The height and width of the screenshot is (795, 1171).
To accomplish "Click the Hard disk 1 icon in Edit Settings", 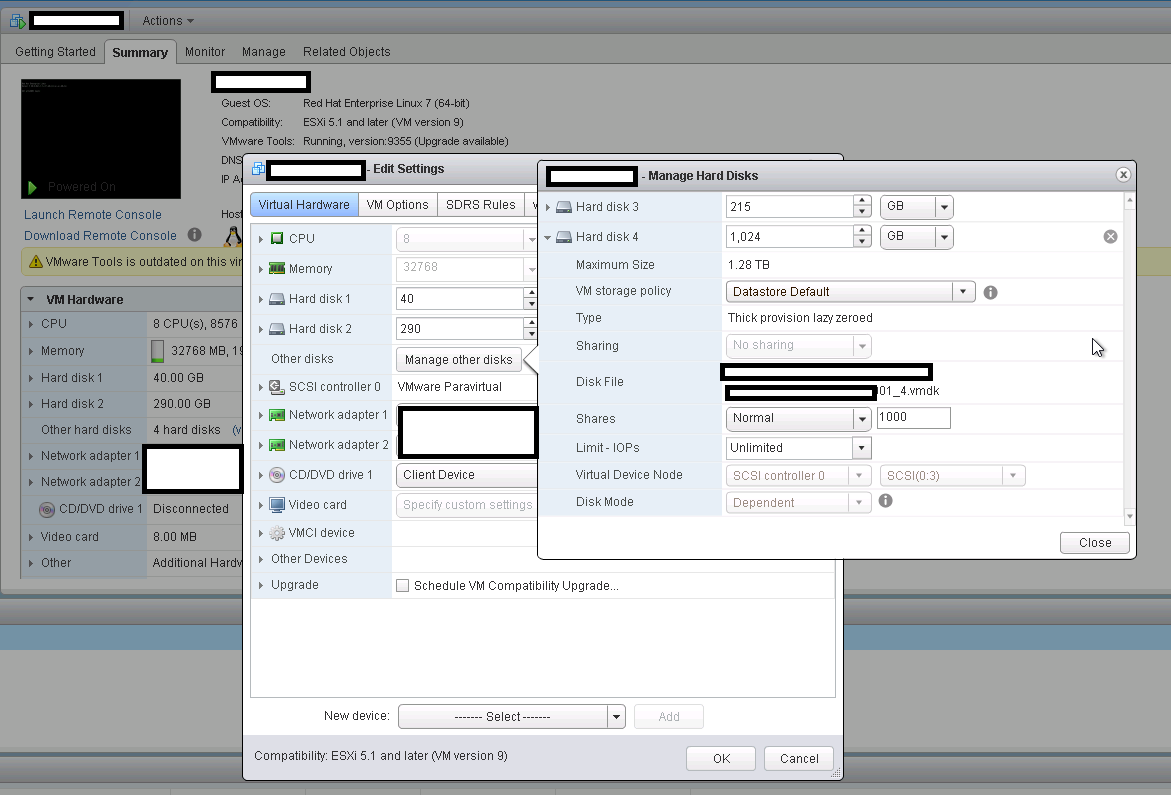I will click(x=277, y=299).
